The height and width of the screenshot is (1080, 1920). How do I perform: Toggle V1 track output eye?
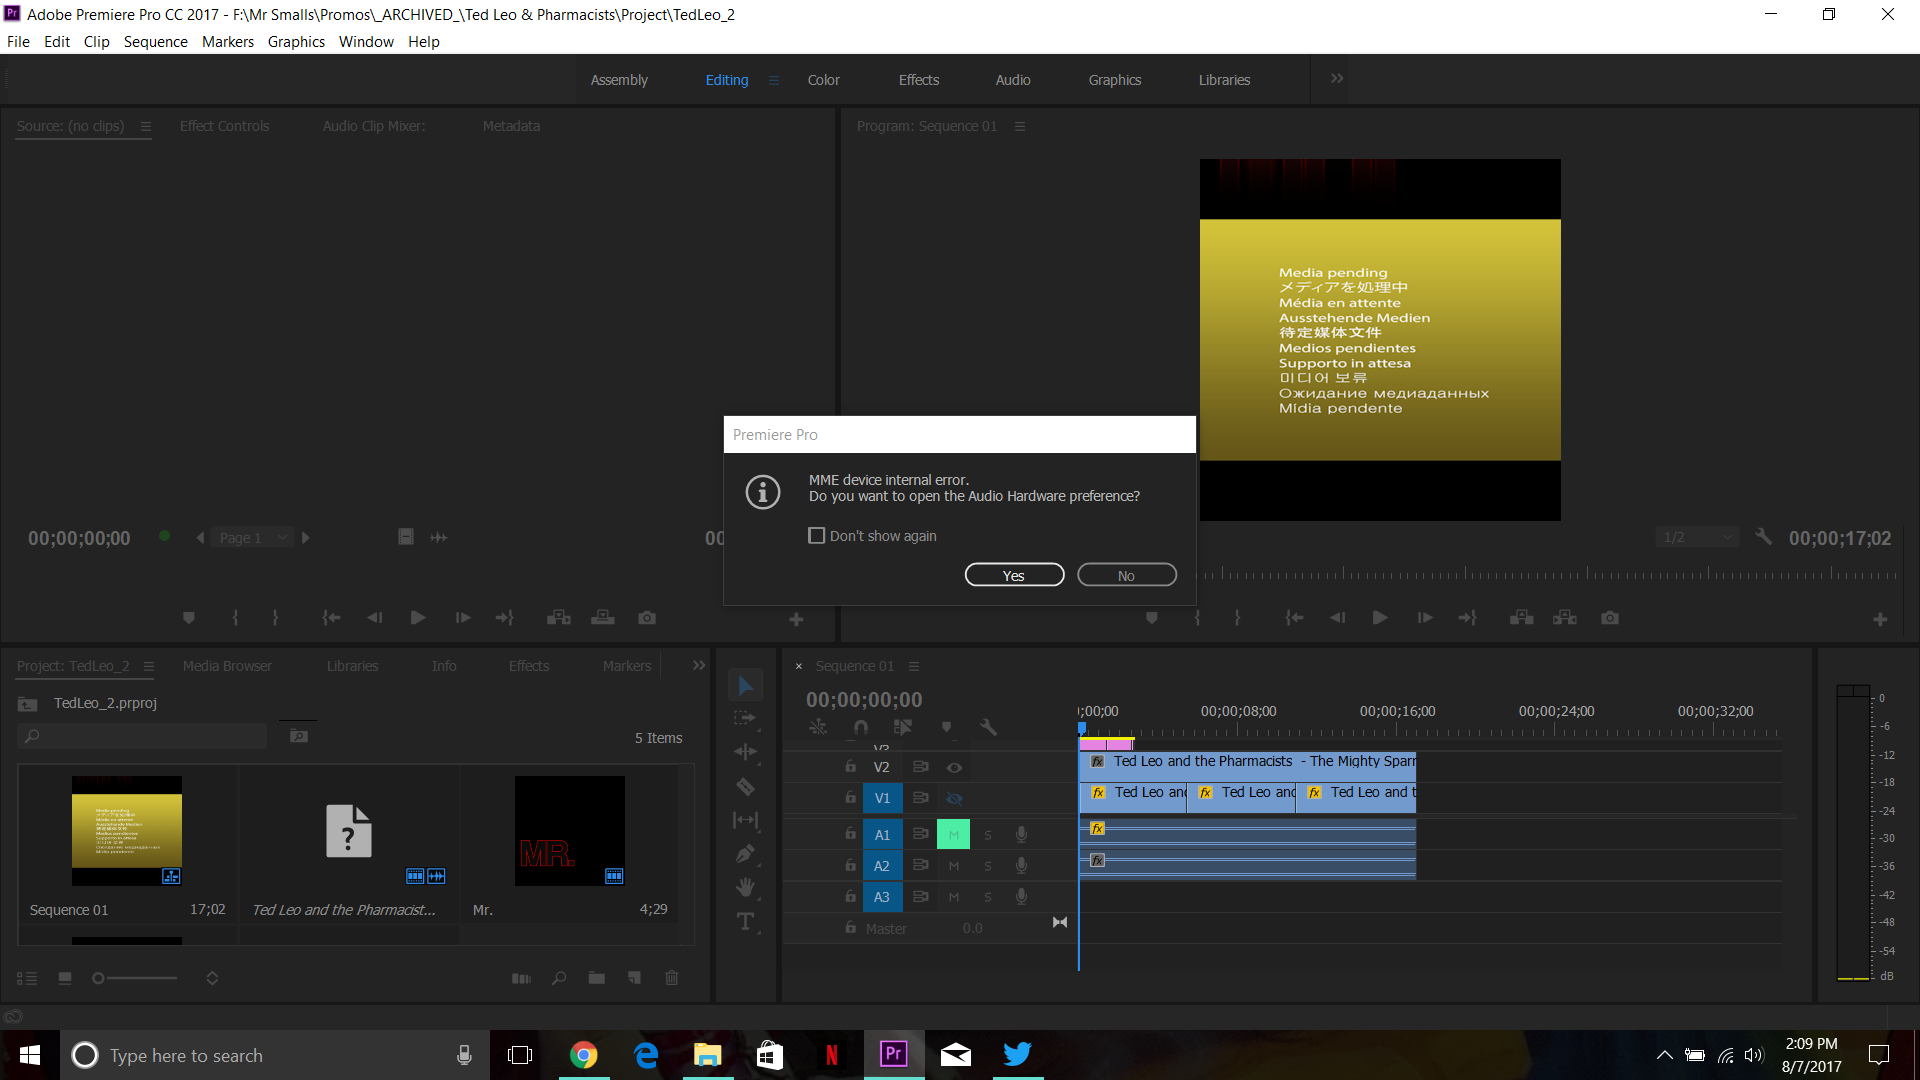point(954,799)
